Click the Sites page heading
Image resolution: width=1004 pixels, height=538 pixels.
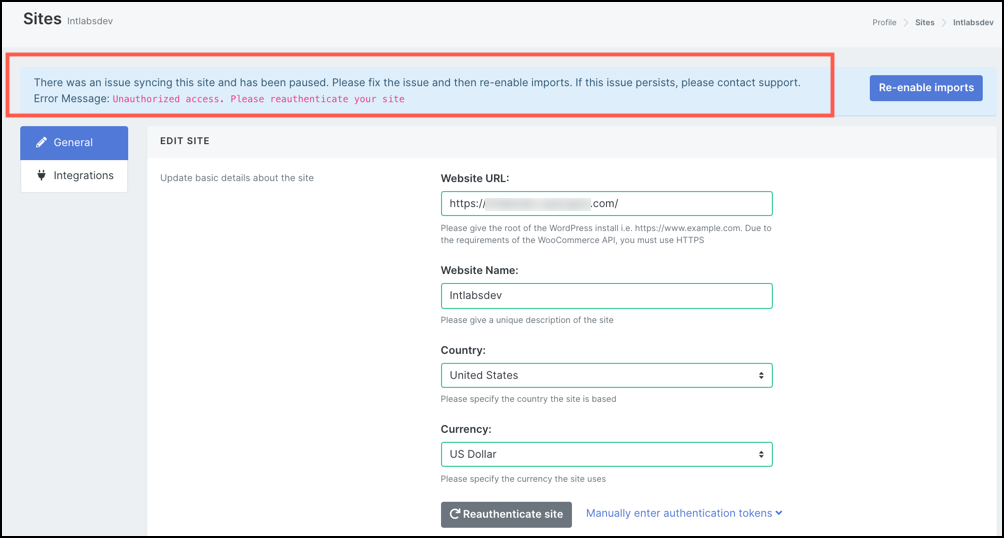coord(42,18)
